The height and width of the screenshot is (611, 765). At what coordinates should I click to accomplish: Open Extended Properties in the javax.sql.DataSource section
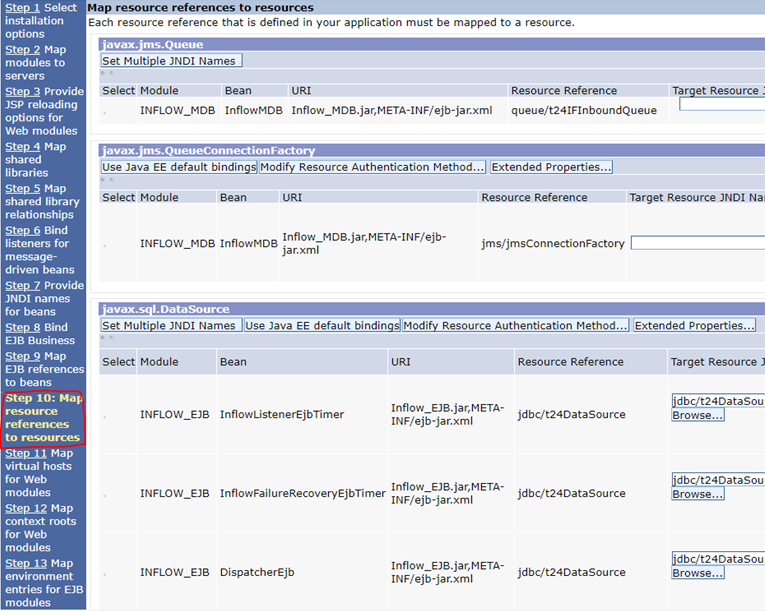[694, 325]
